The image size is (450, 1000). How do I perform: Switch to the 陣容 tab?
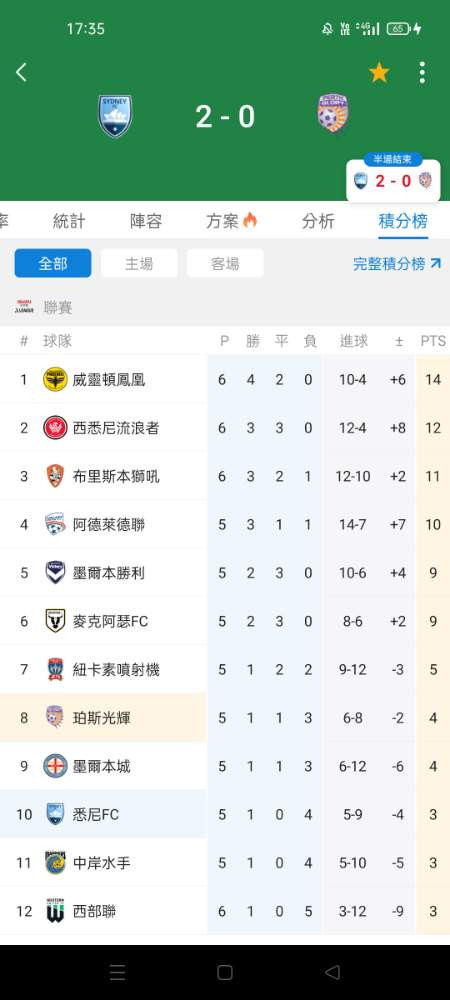coord(146,221)
